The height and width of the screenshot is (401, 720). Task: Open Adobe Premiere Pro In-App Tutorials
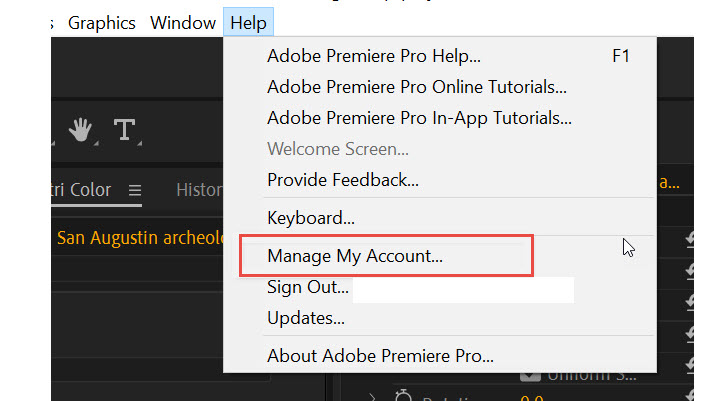(x=419, y=118)
